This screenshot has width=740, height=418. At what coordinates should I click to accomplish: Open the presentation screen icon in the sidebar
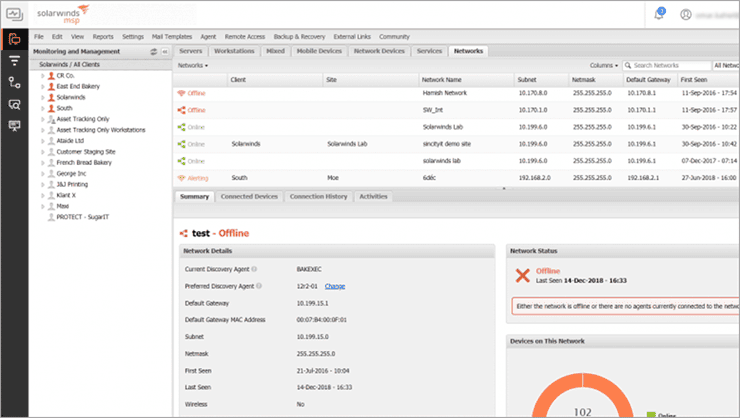14,125
